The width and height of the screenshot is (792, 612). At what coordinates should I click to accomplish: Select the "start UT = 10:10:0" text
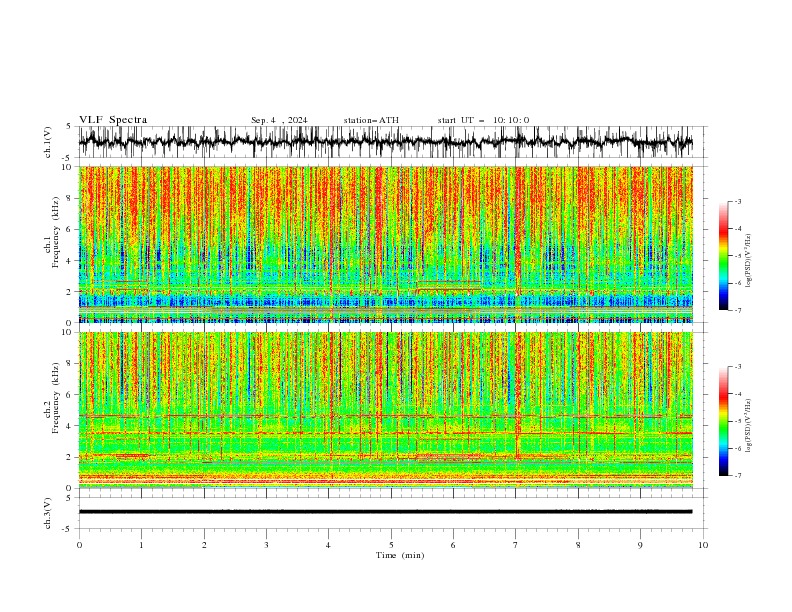point(483,120)
